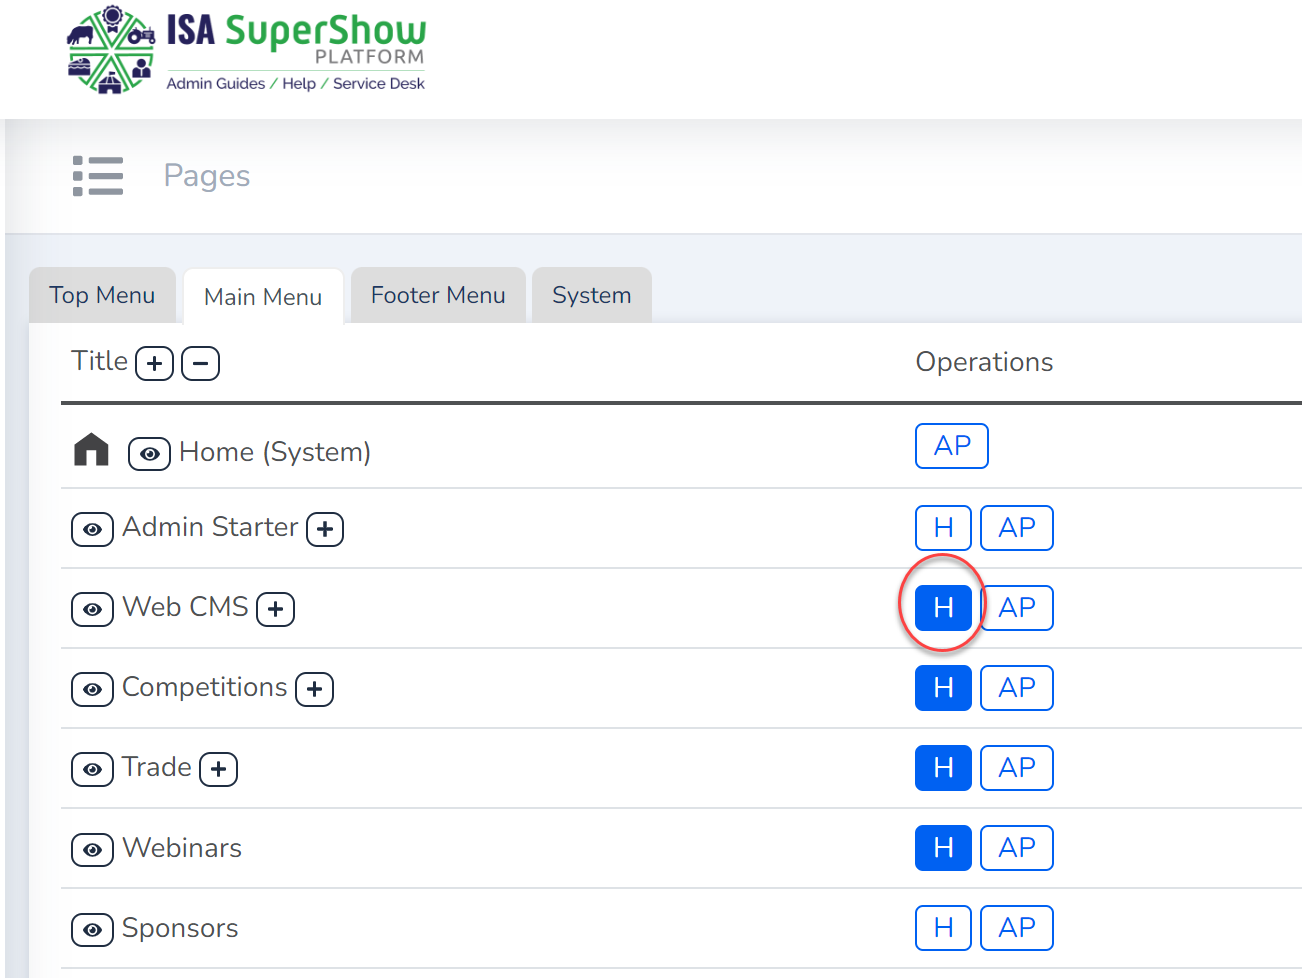Click the Pages list icon

click(x=98, y=176)
